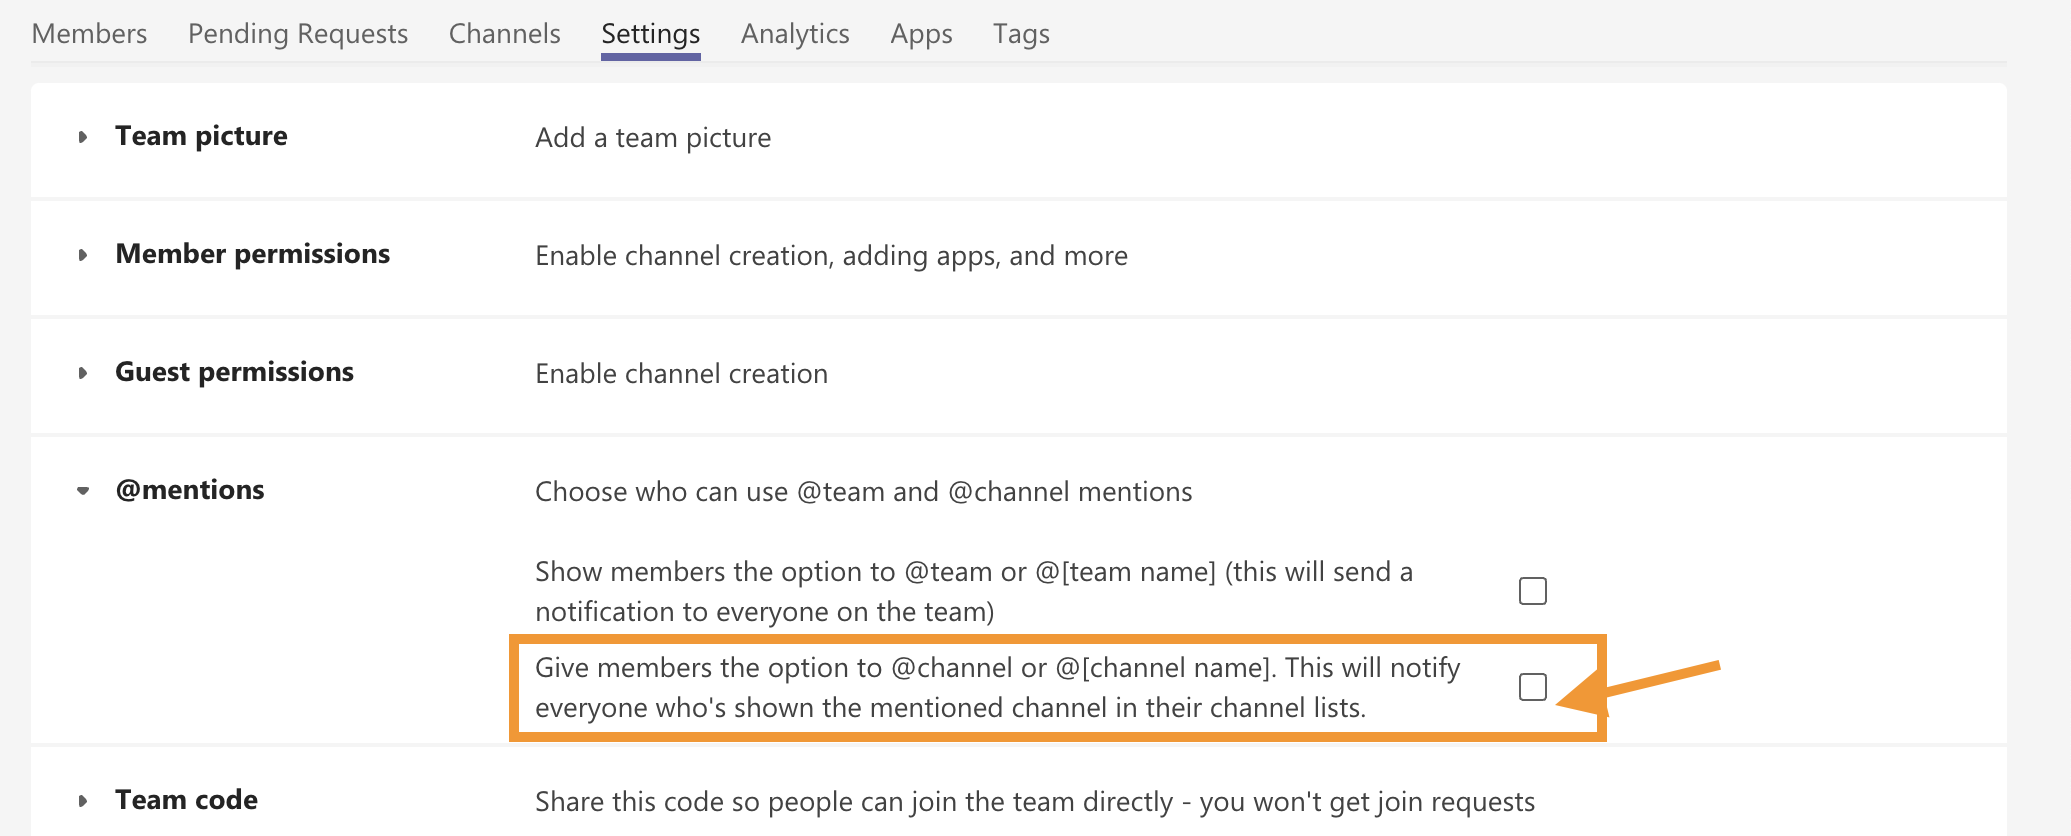Click the 'Add a team picture' text
The width and height of the screenshot is (2071, 836).
(653, 138)
